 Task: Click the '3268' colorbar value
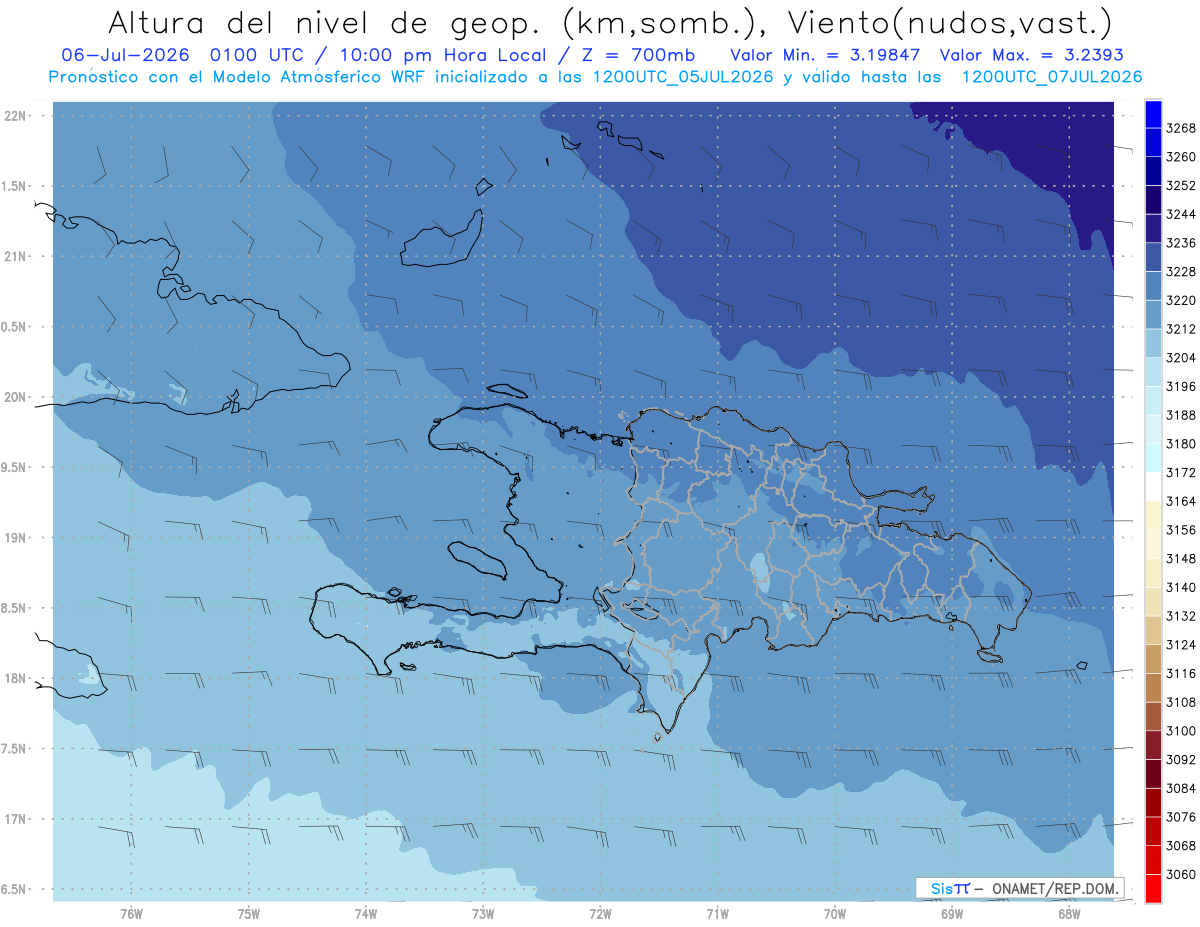1181,128
